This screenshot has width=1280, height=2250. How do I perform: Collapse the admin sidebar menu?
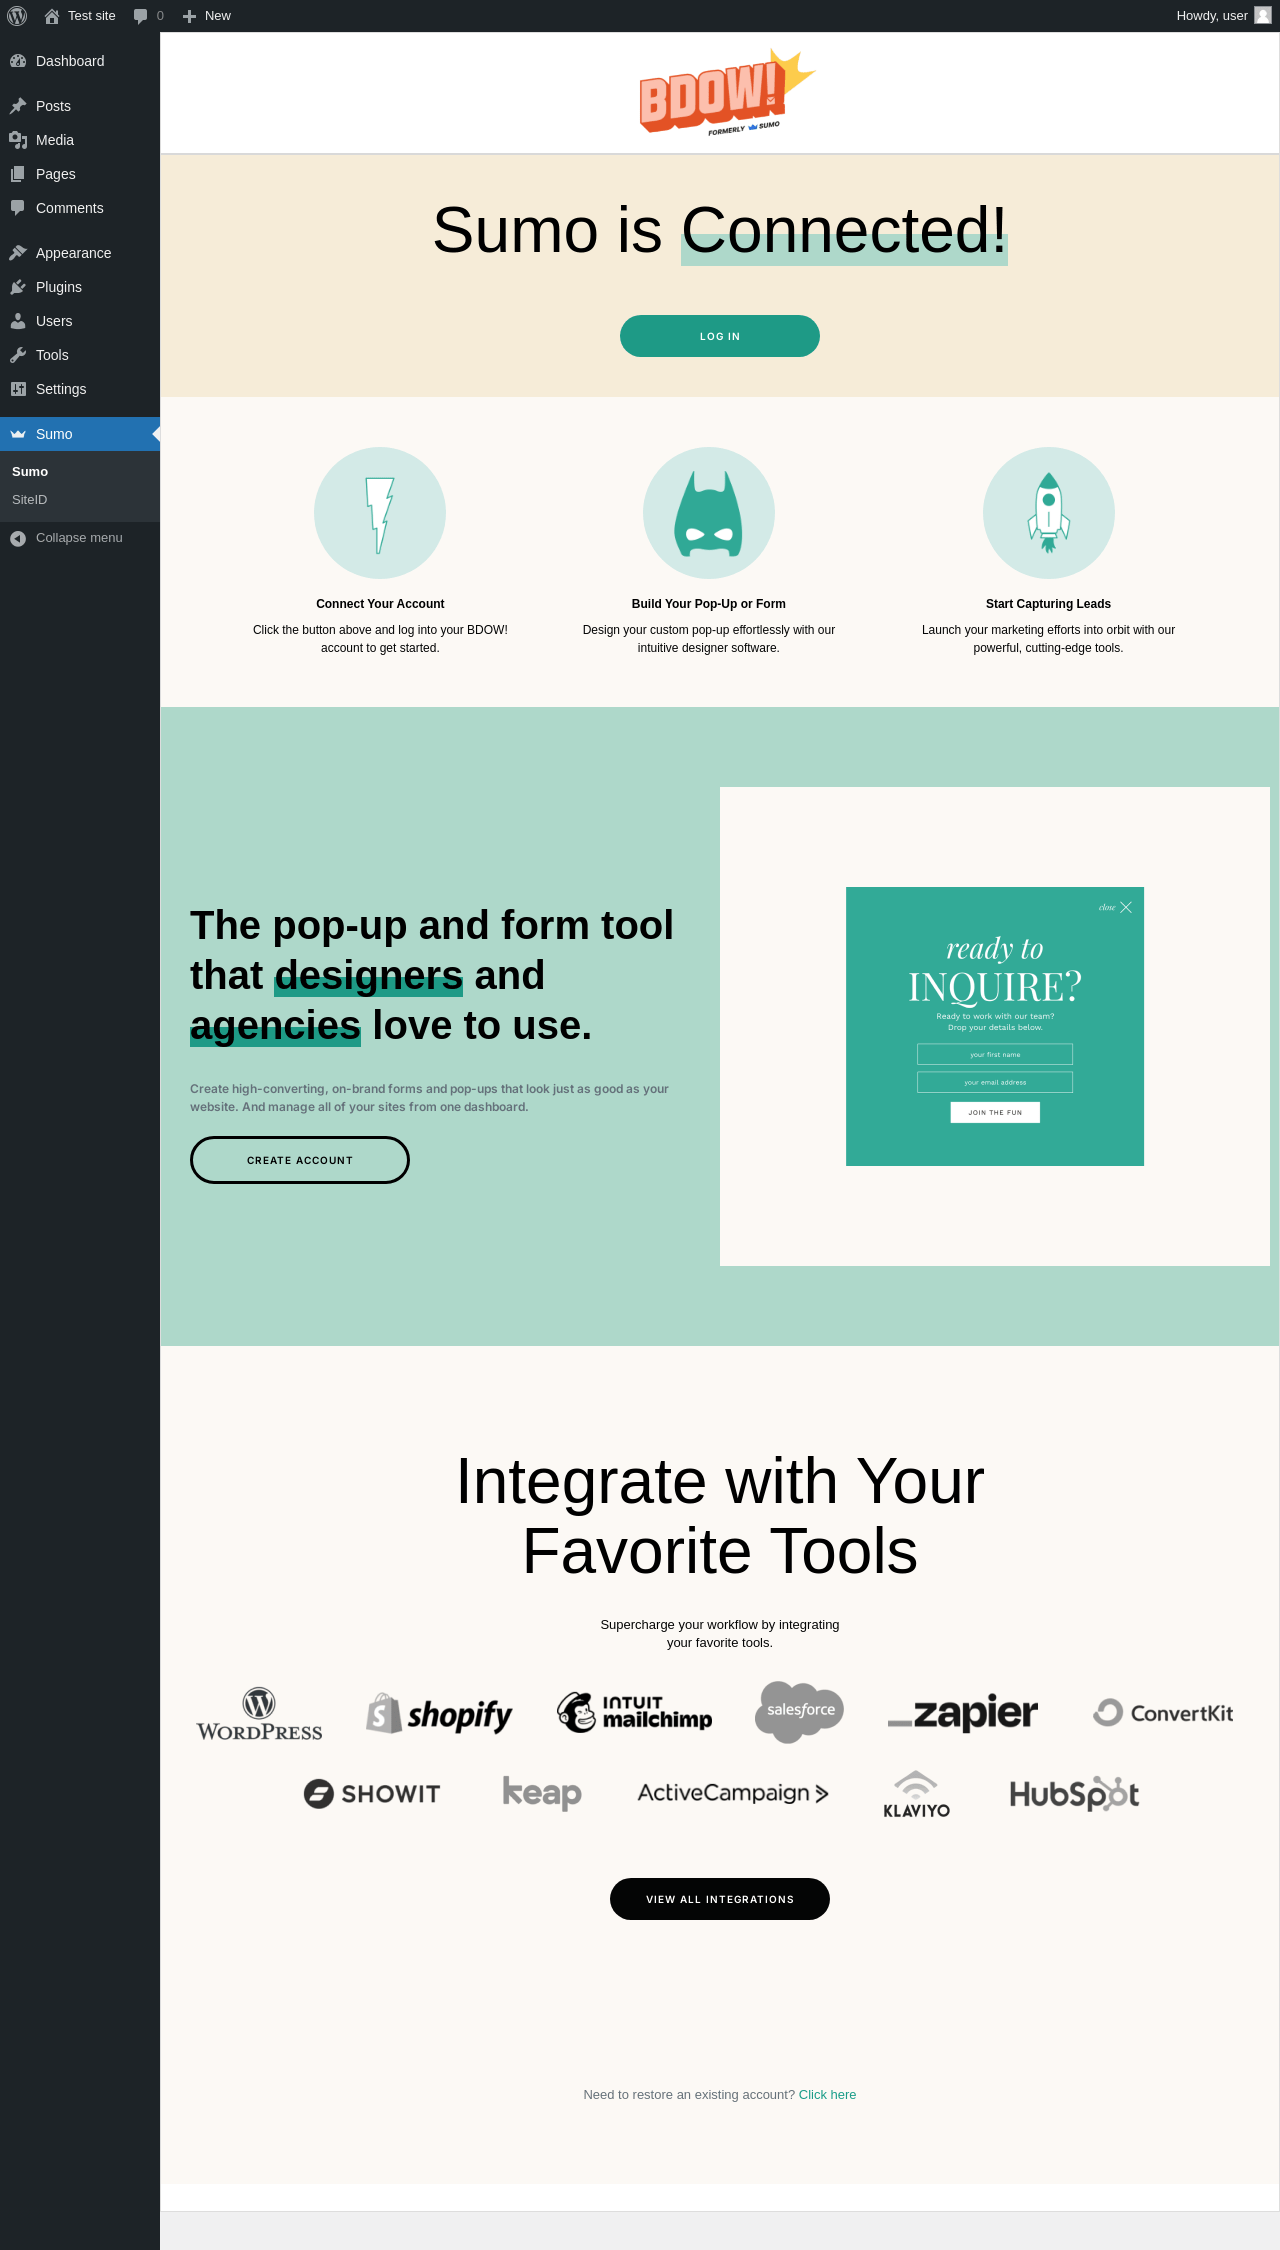click(80, 538)
